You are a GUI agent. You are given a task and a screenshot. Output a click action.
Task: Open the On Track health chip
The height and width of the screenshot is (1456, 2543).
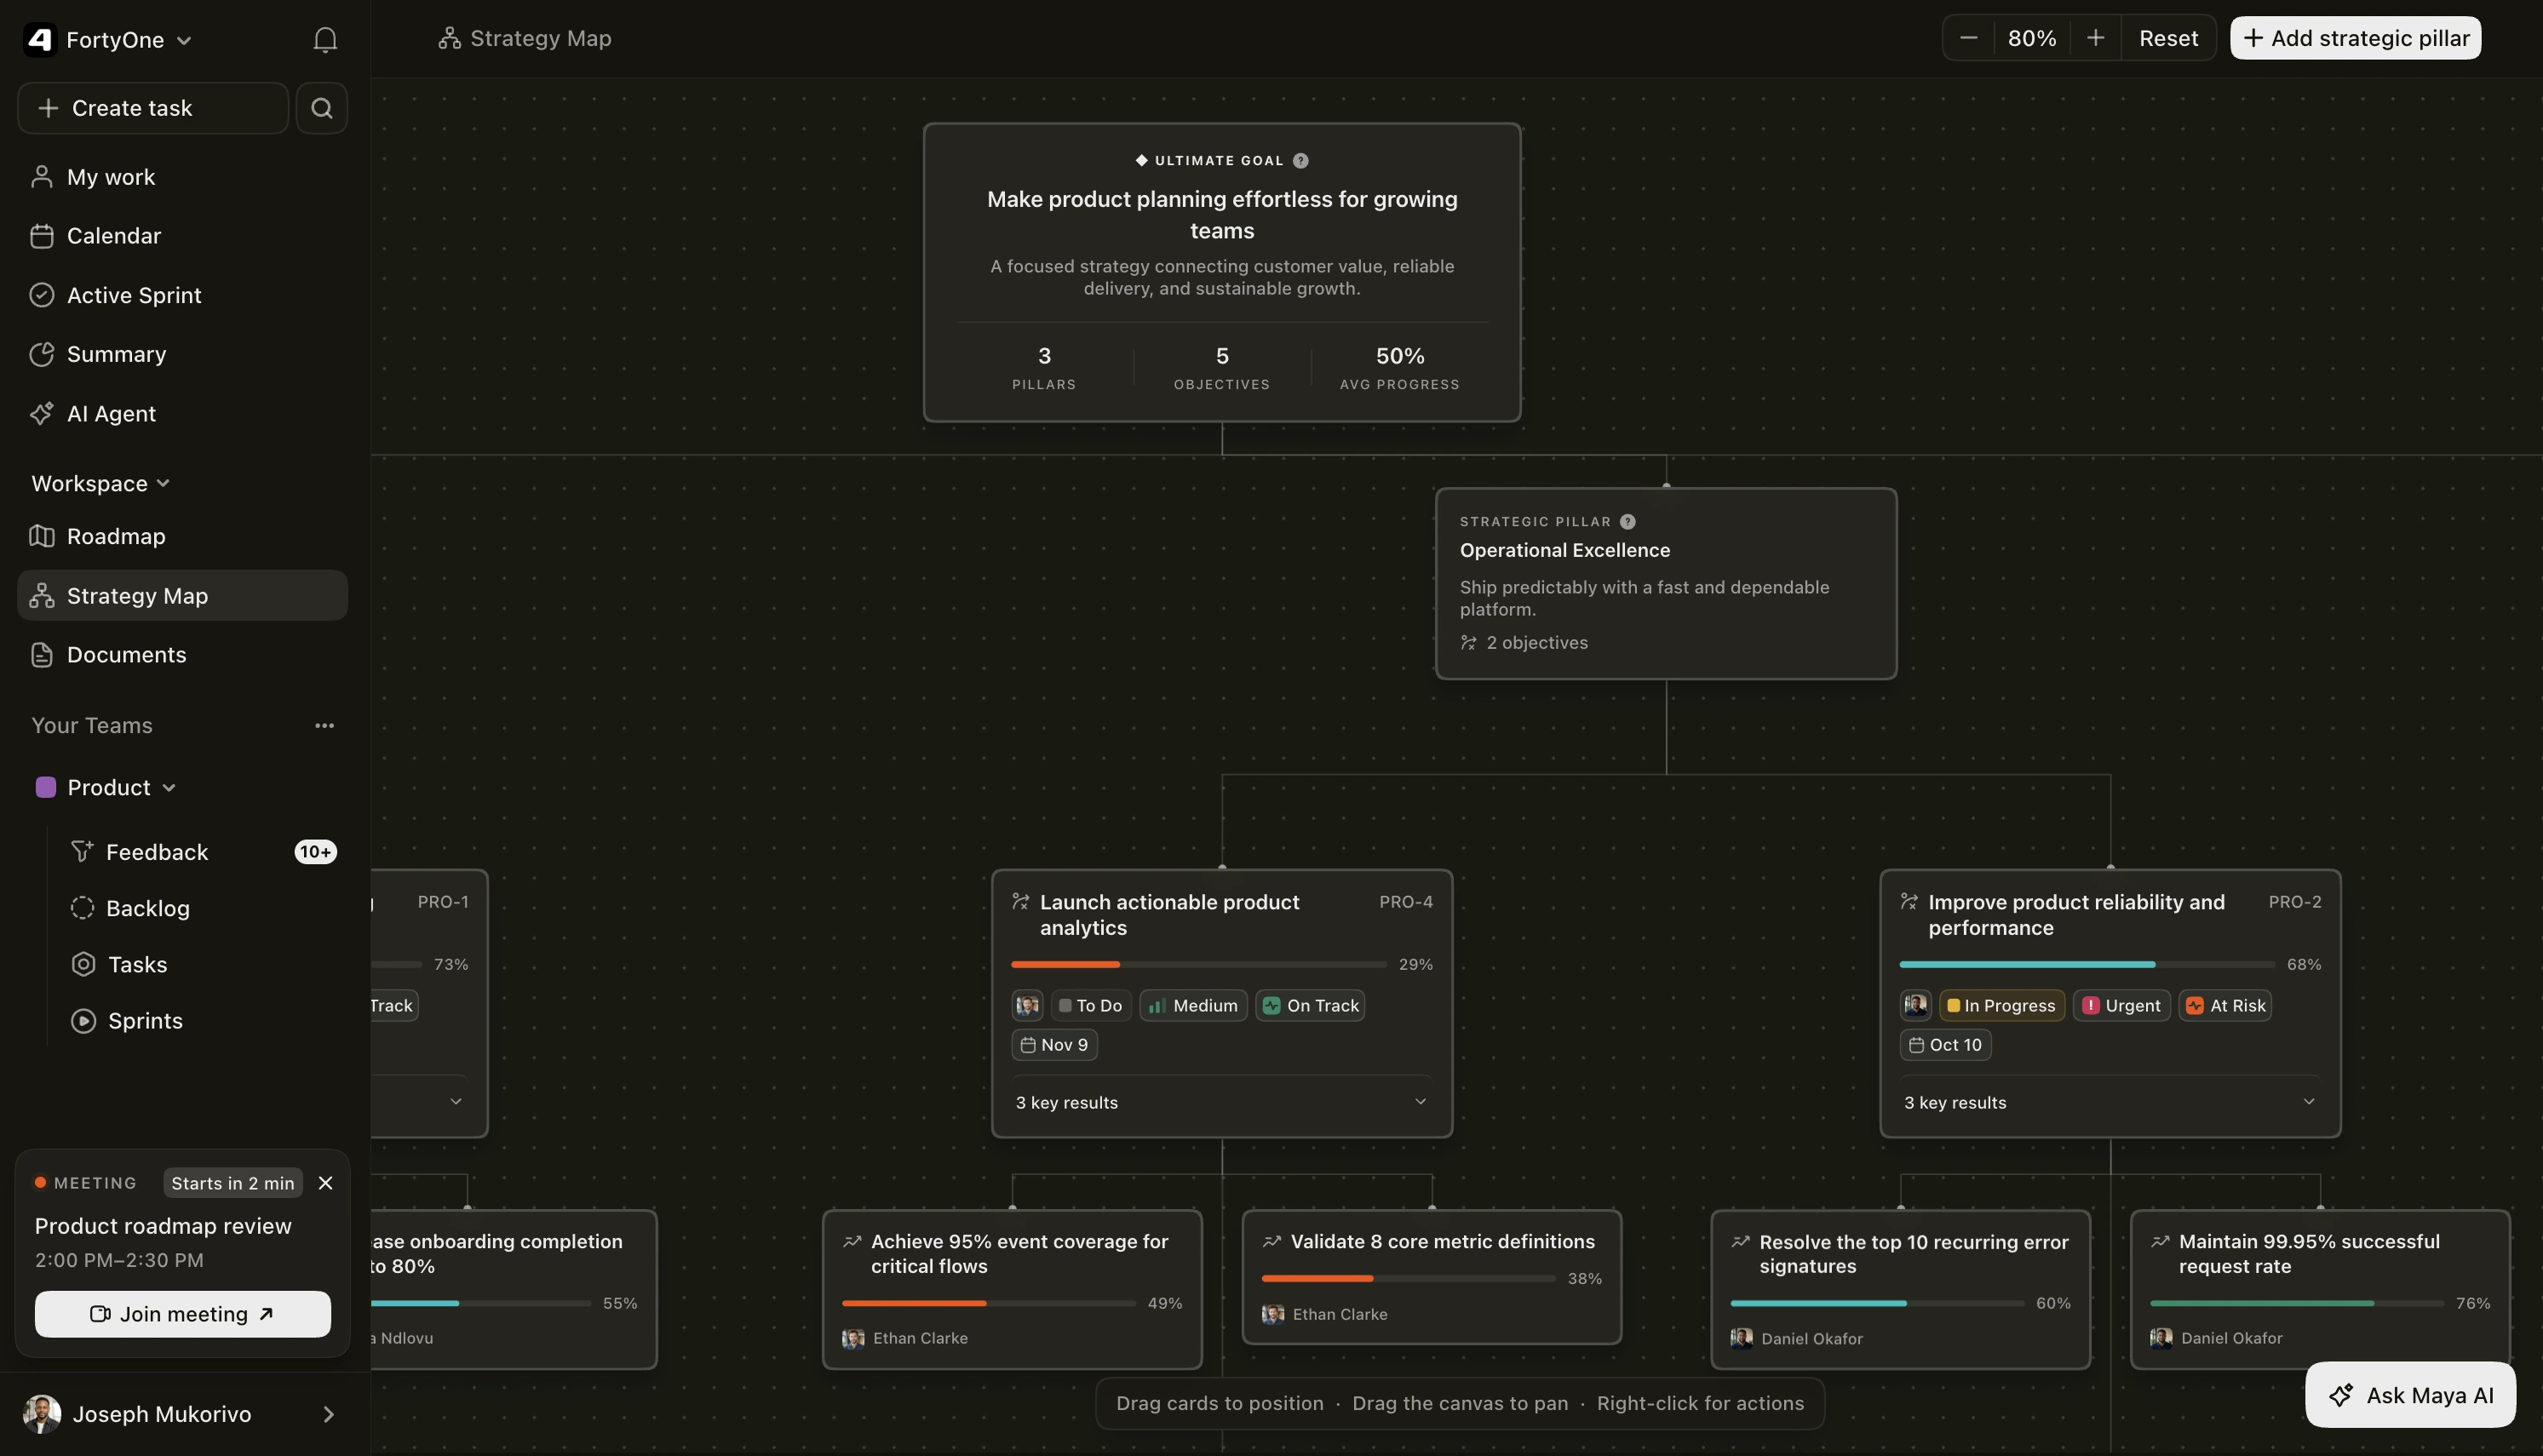[1310, 1005]
